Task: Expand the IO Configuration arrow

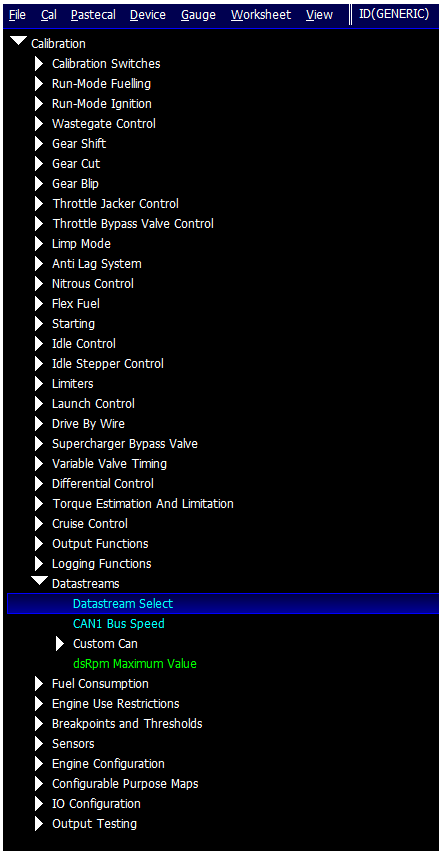Action: tap(39, 804)
